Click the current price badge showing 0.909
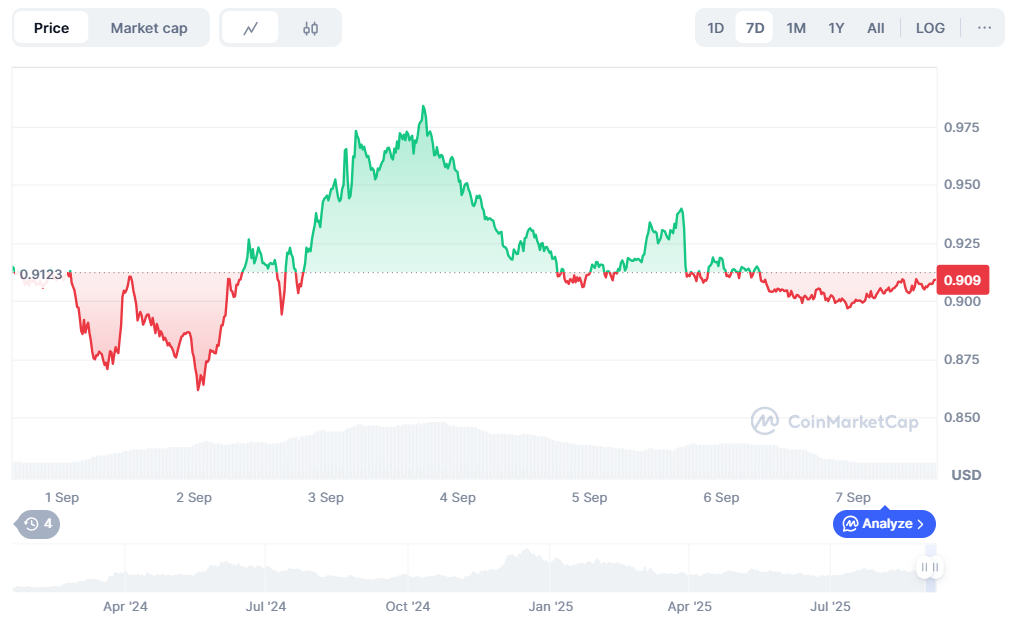This screenshot has height=630, width=1020. click(x=961, y=280)
